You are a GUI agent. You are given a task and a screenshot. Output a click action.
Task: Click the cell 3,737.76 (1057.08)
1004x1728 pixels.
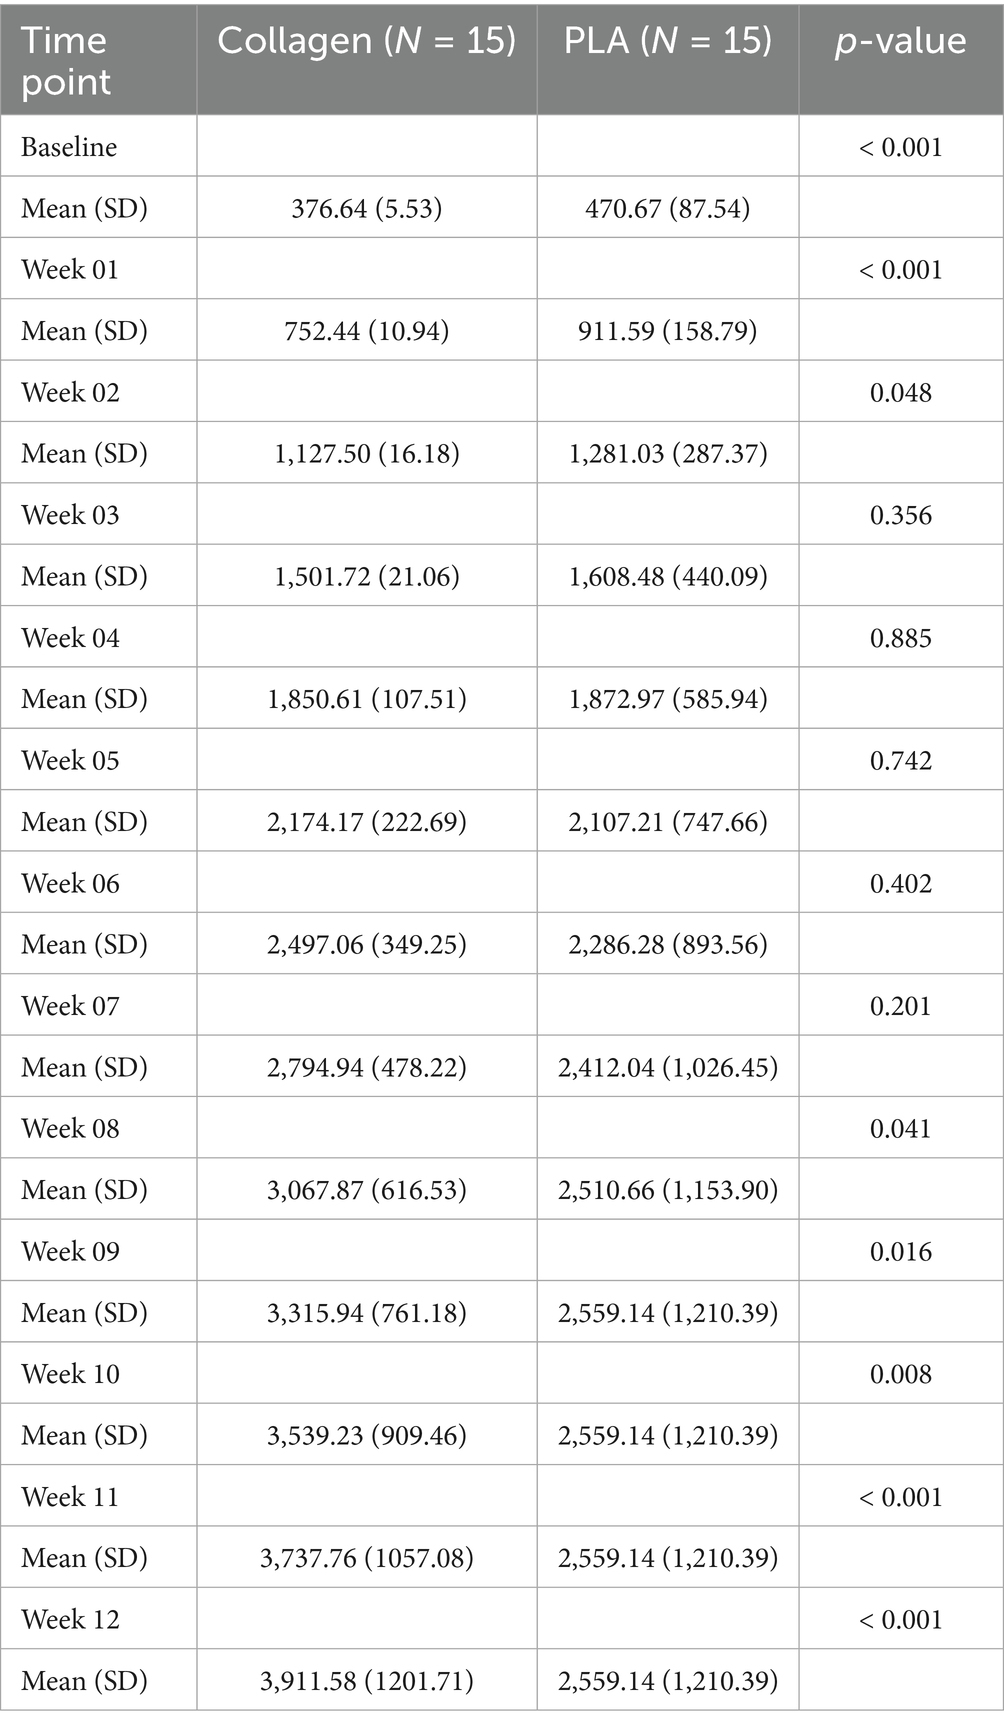366,1558
